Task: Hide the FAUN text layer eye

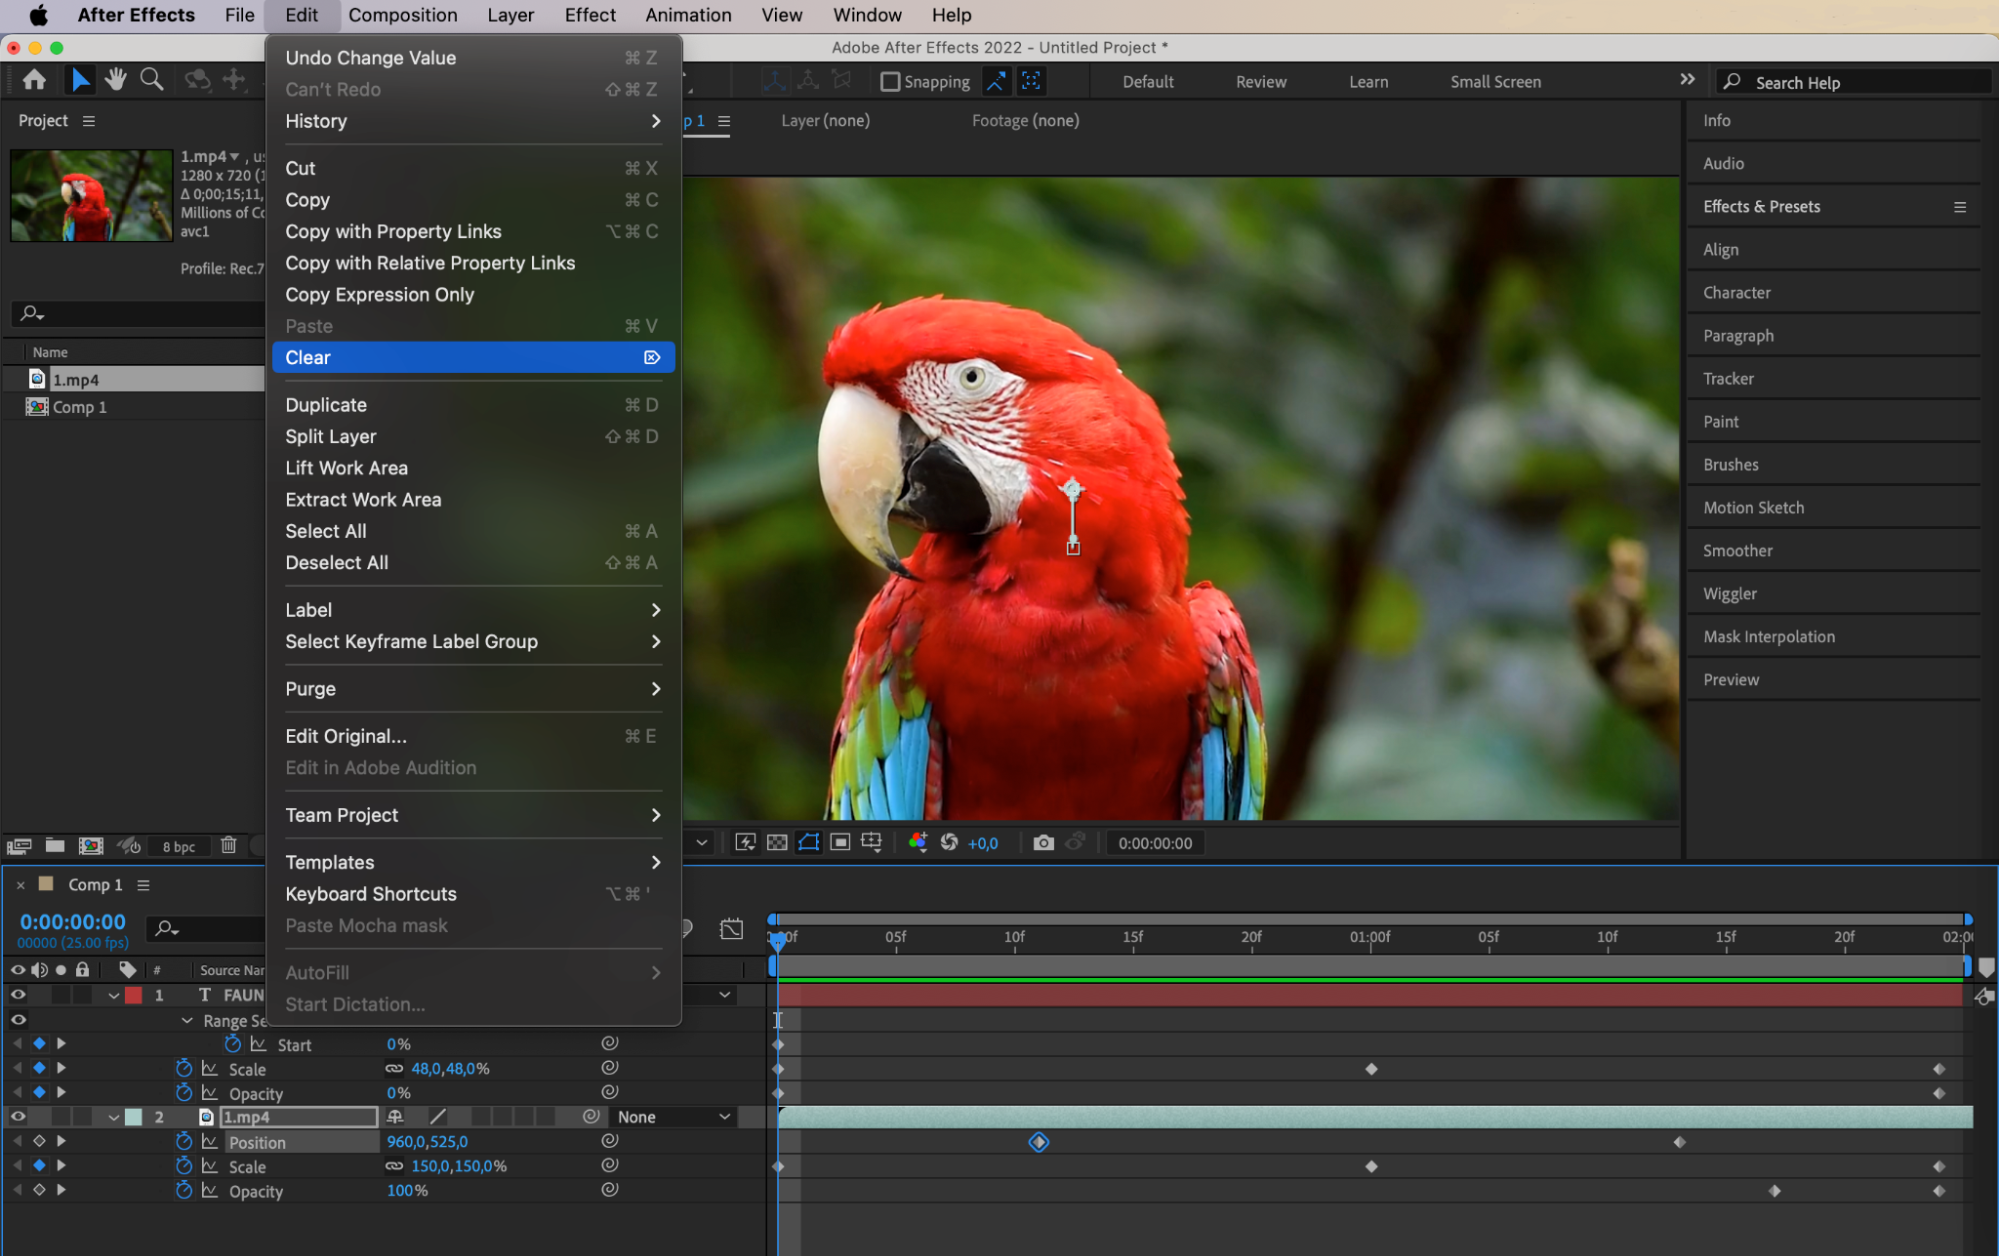Action: point(18,995)
